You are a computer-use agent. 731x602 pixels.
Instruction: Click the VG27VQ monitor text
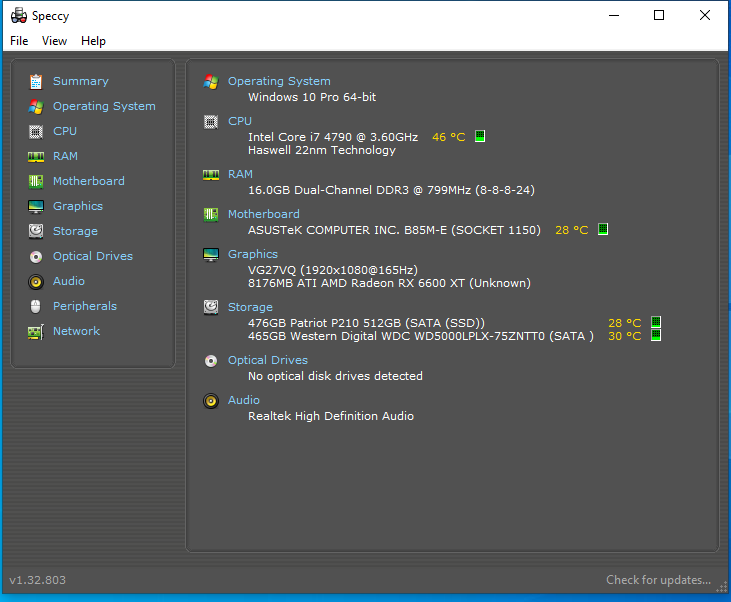click(333, 270)
